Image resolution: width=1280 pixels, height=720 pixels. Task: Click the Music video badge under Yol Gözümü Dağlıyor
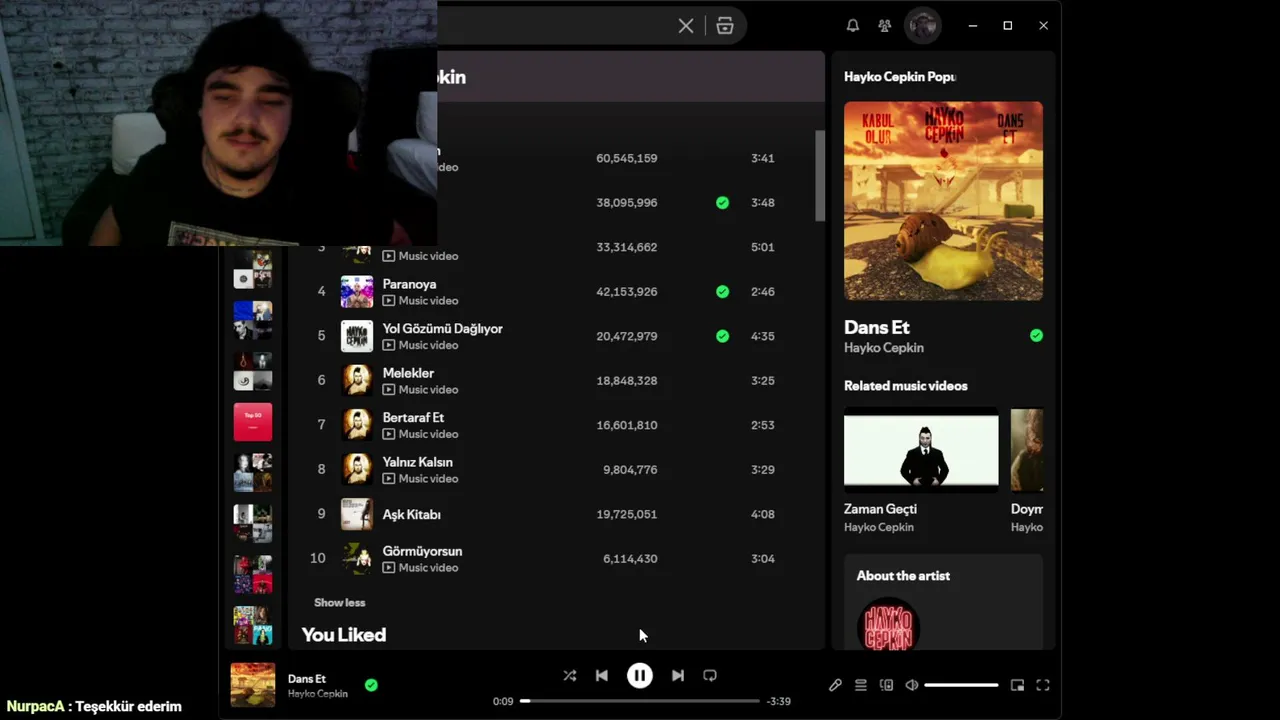pyautogui.click(x=420, y=345)
